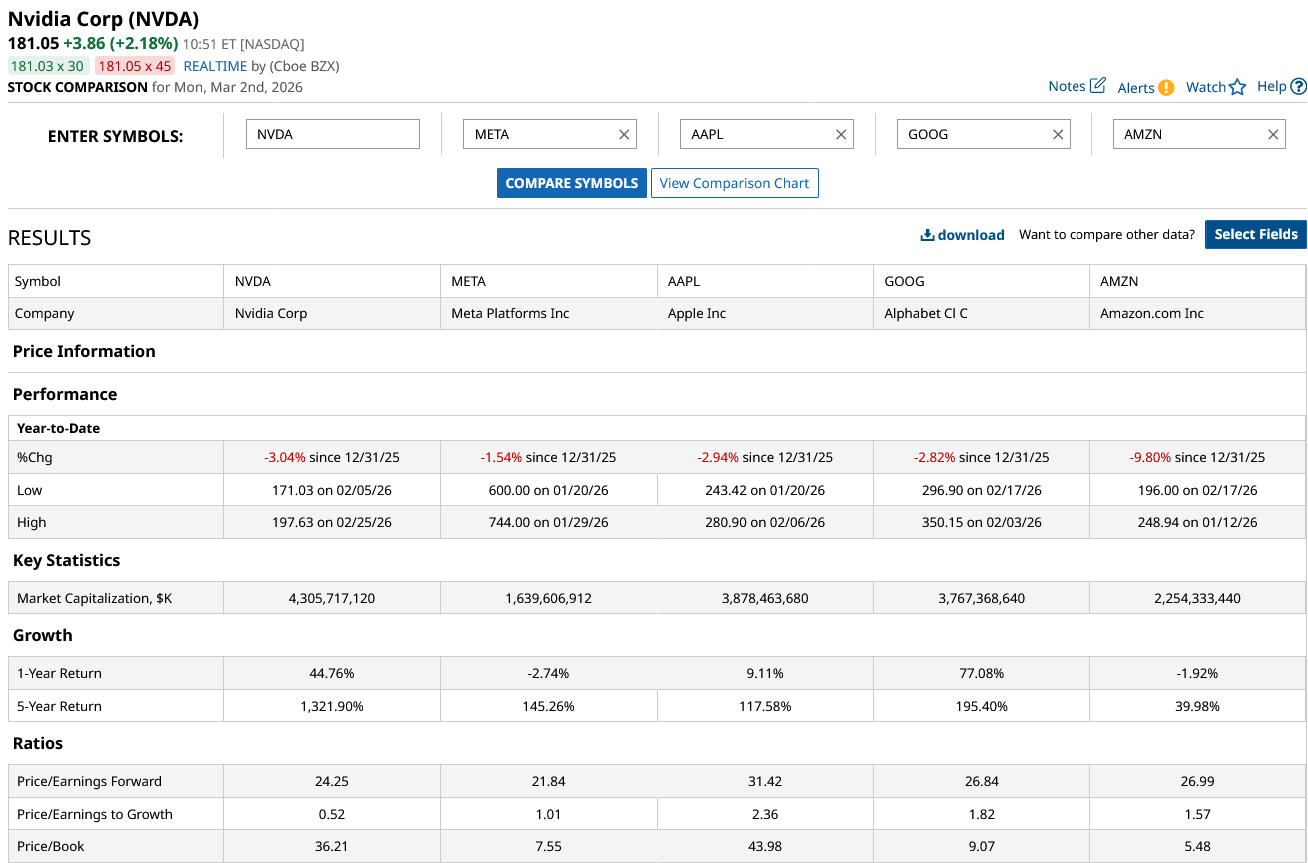Click the Watch star icon
Viewport: 1308px width, 863px height.
[x=1238, y=87]
